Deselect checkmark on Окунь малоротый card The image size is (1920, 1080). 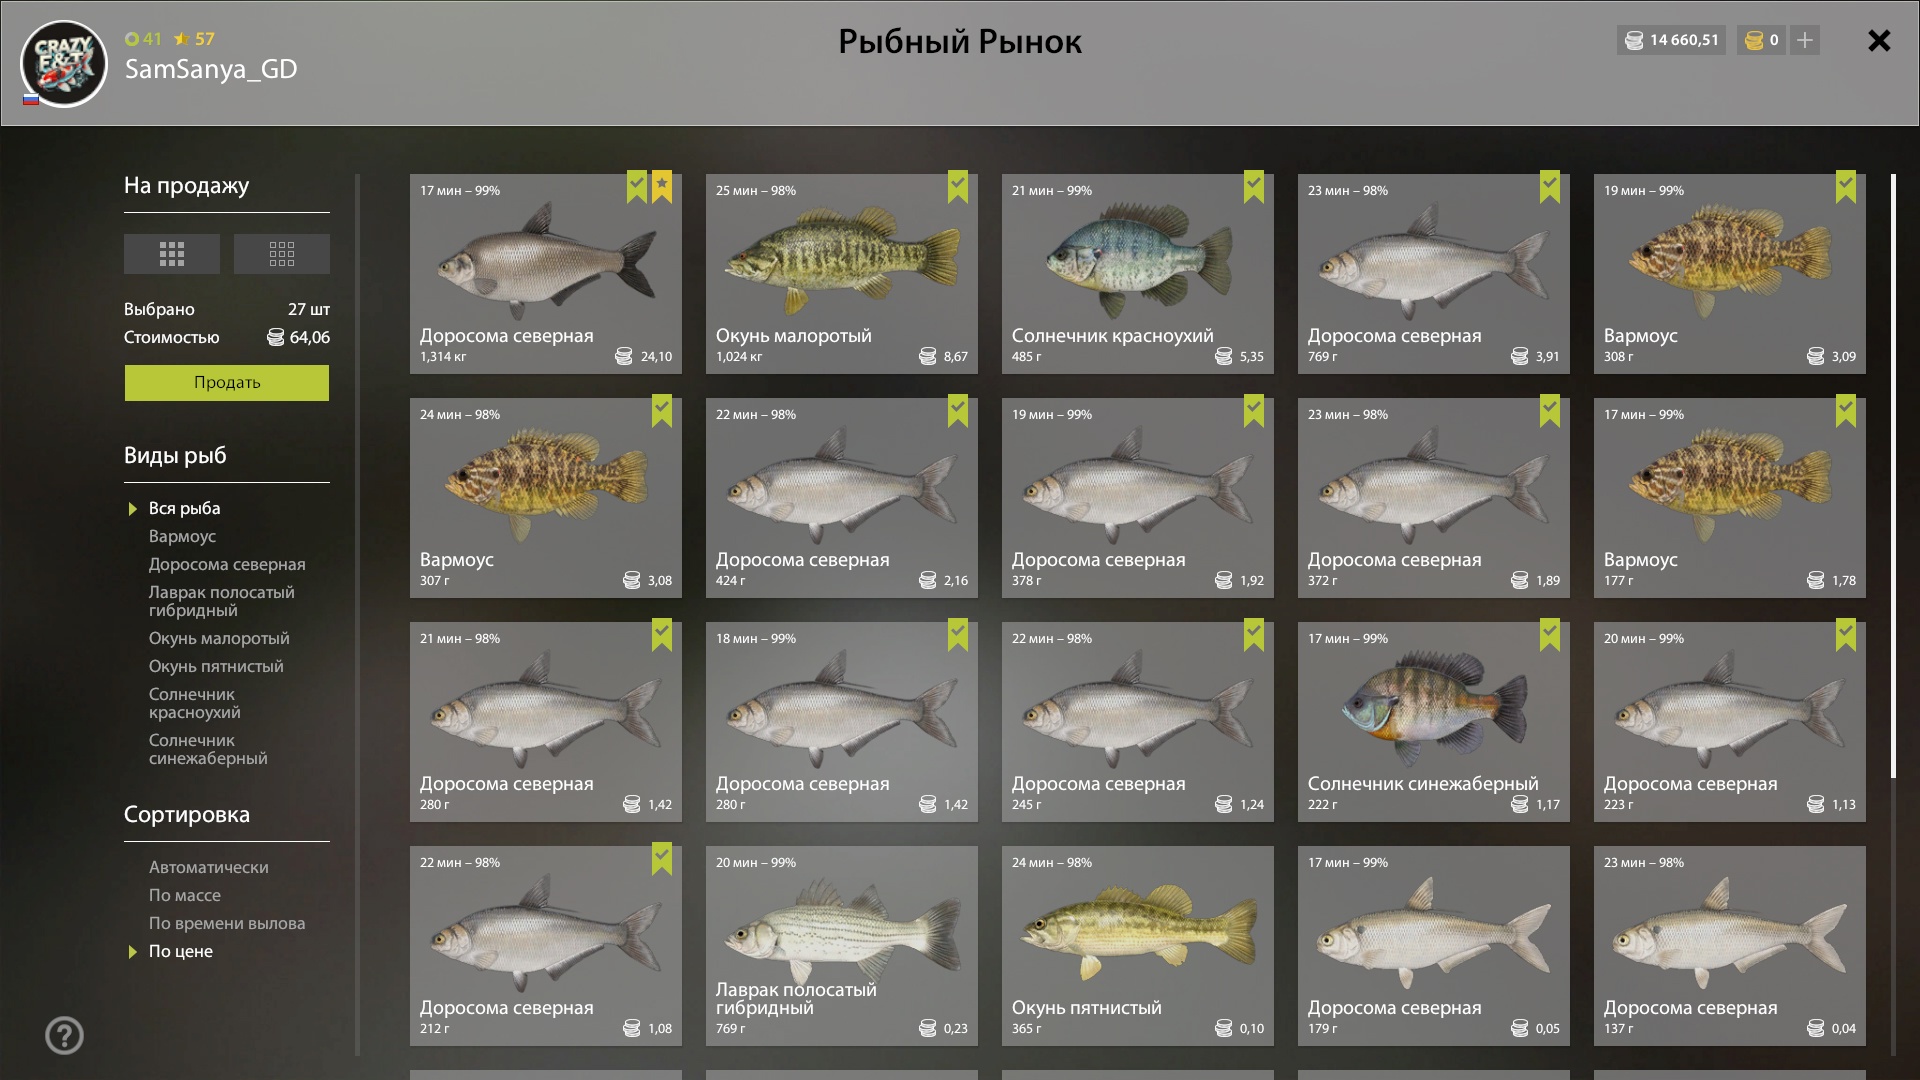[958, 187]
